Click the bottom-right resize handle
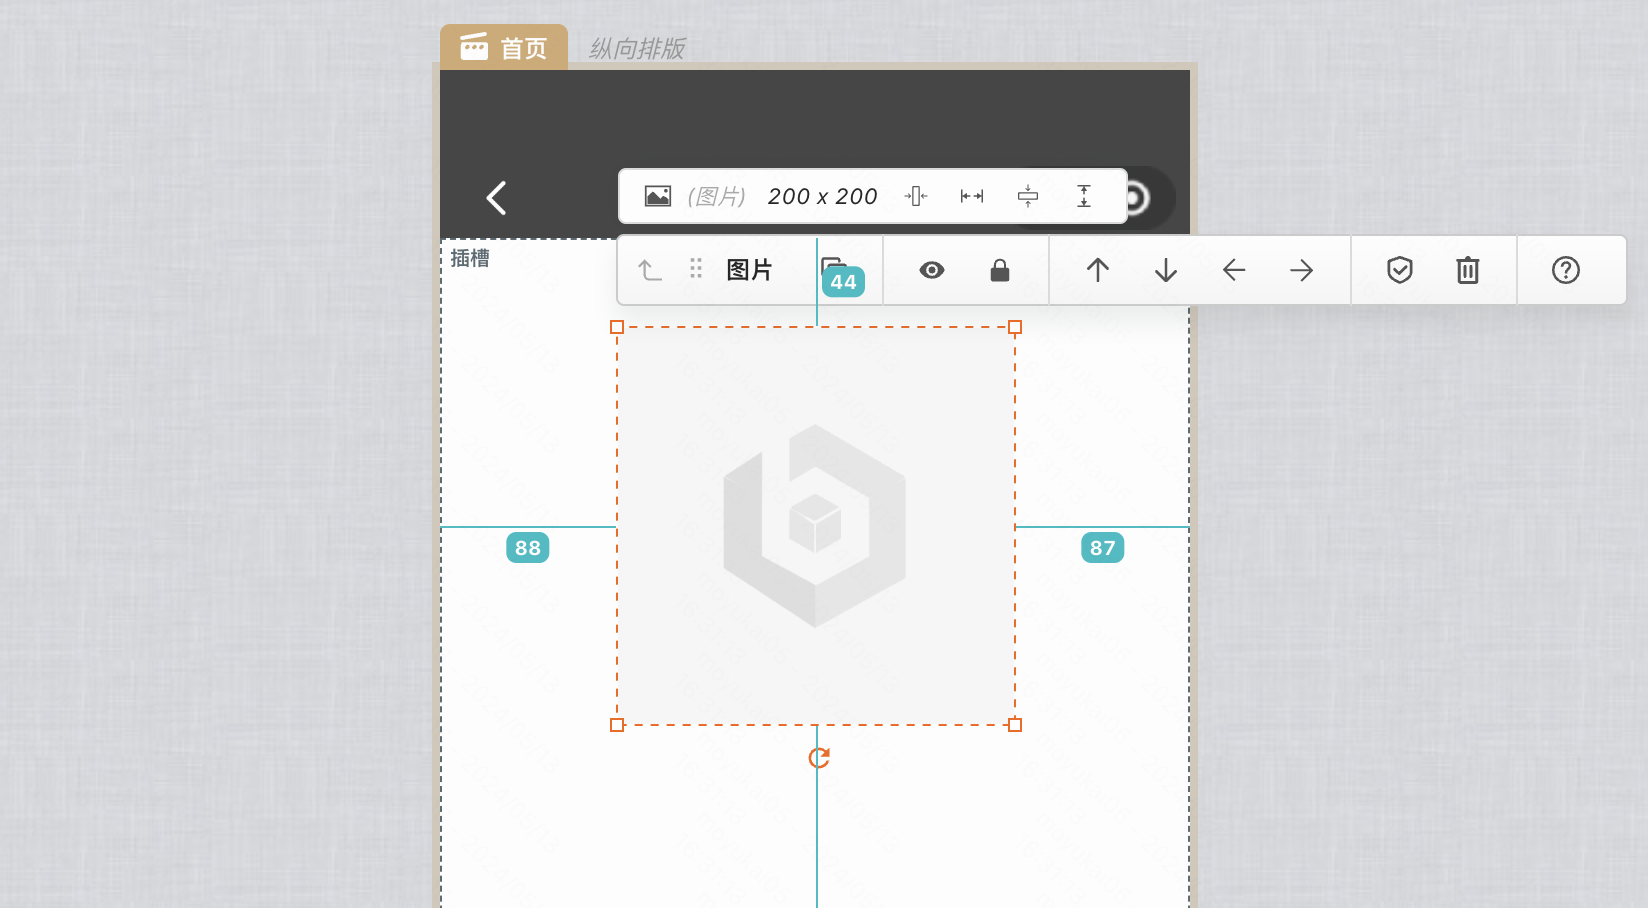 click(1015, 725)
